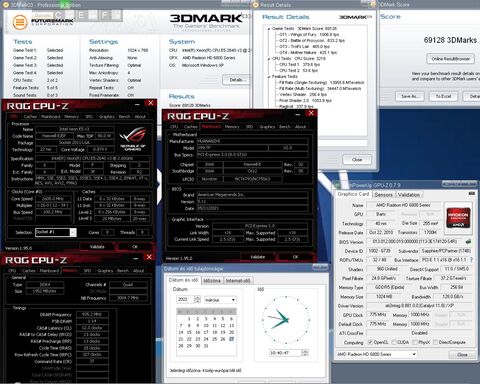Close the CPU-Z window showing the Memory tab
Image resolution: width=480 pixels, height=384 pixels.
tap(149, 257)
